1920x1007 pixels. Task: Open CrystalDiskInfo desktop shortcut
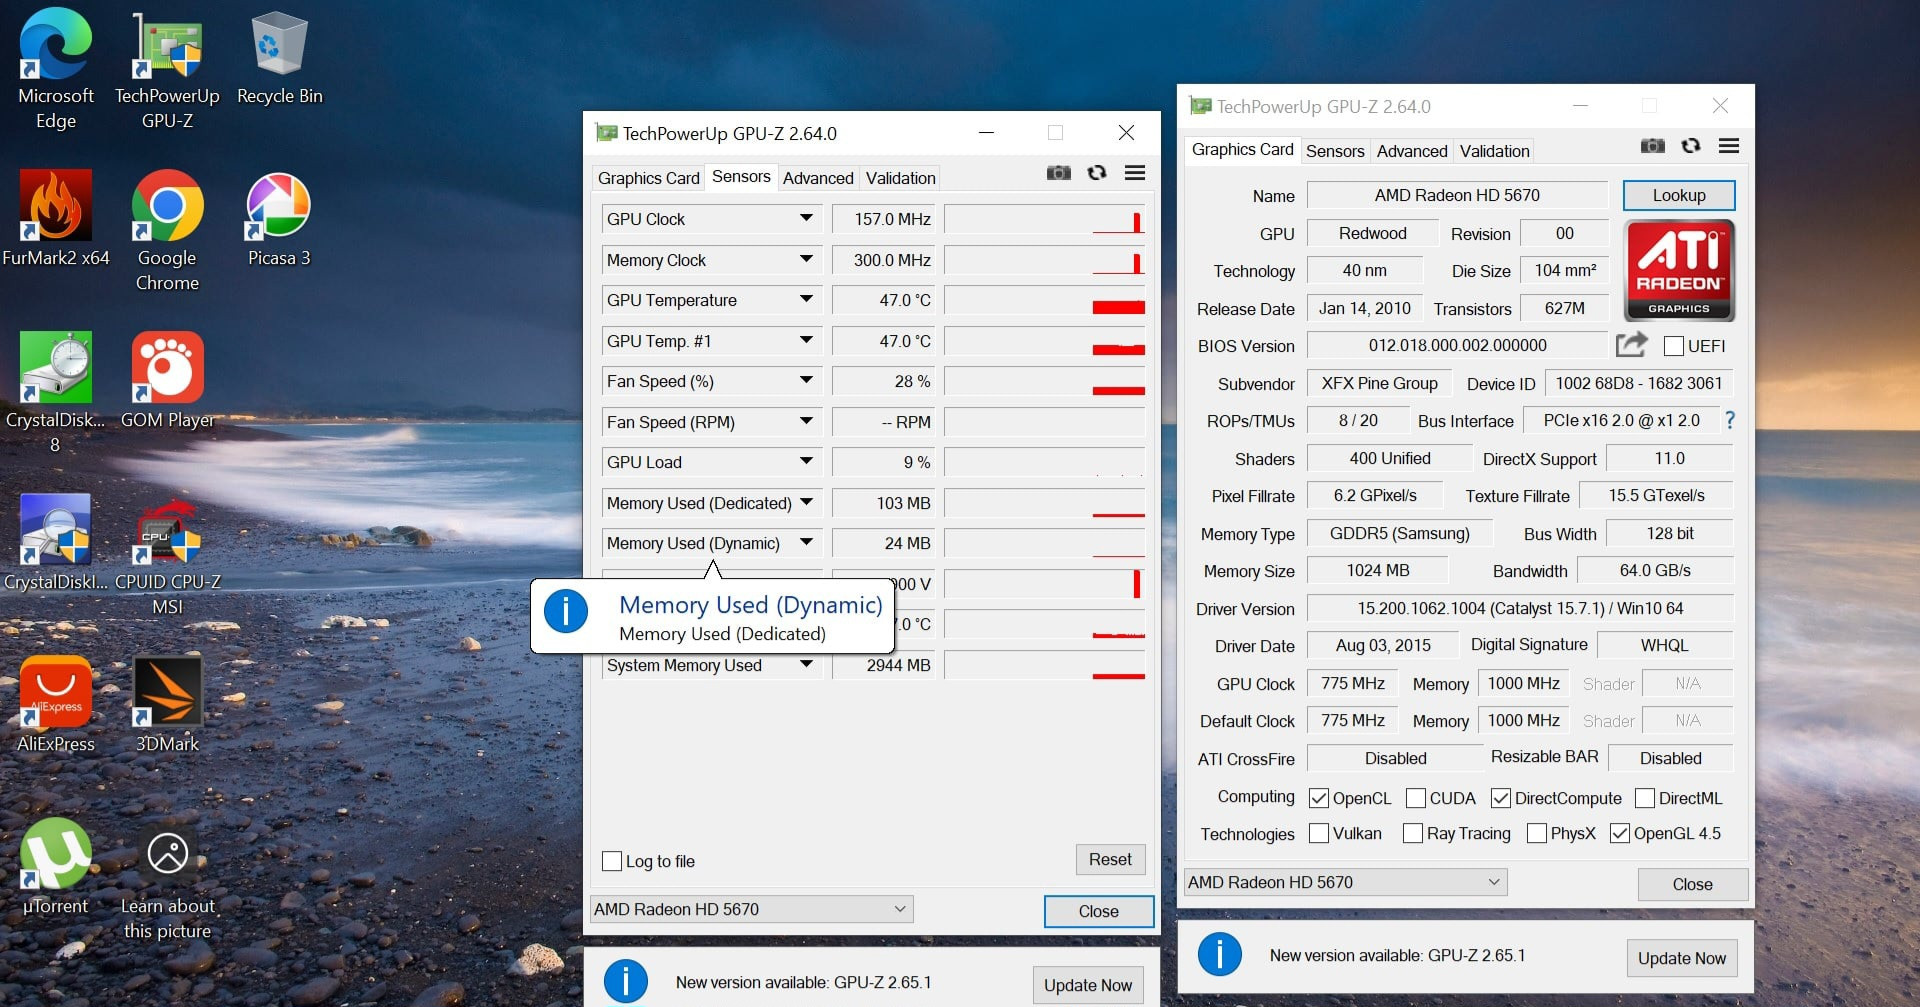click(56, 542)
